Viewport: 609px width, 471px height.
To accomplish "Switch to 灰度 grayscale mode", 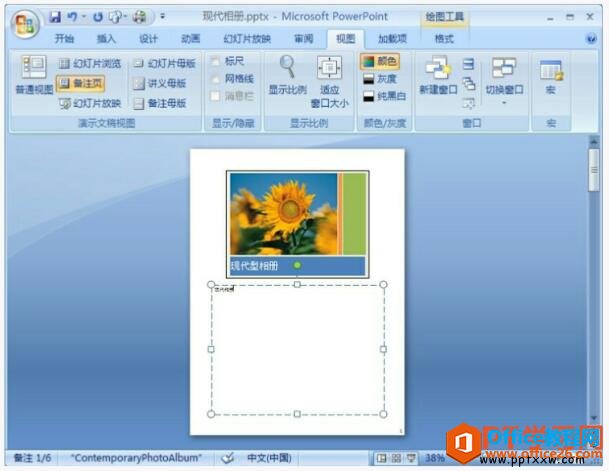I will pos(380,79).
